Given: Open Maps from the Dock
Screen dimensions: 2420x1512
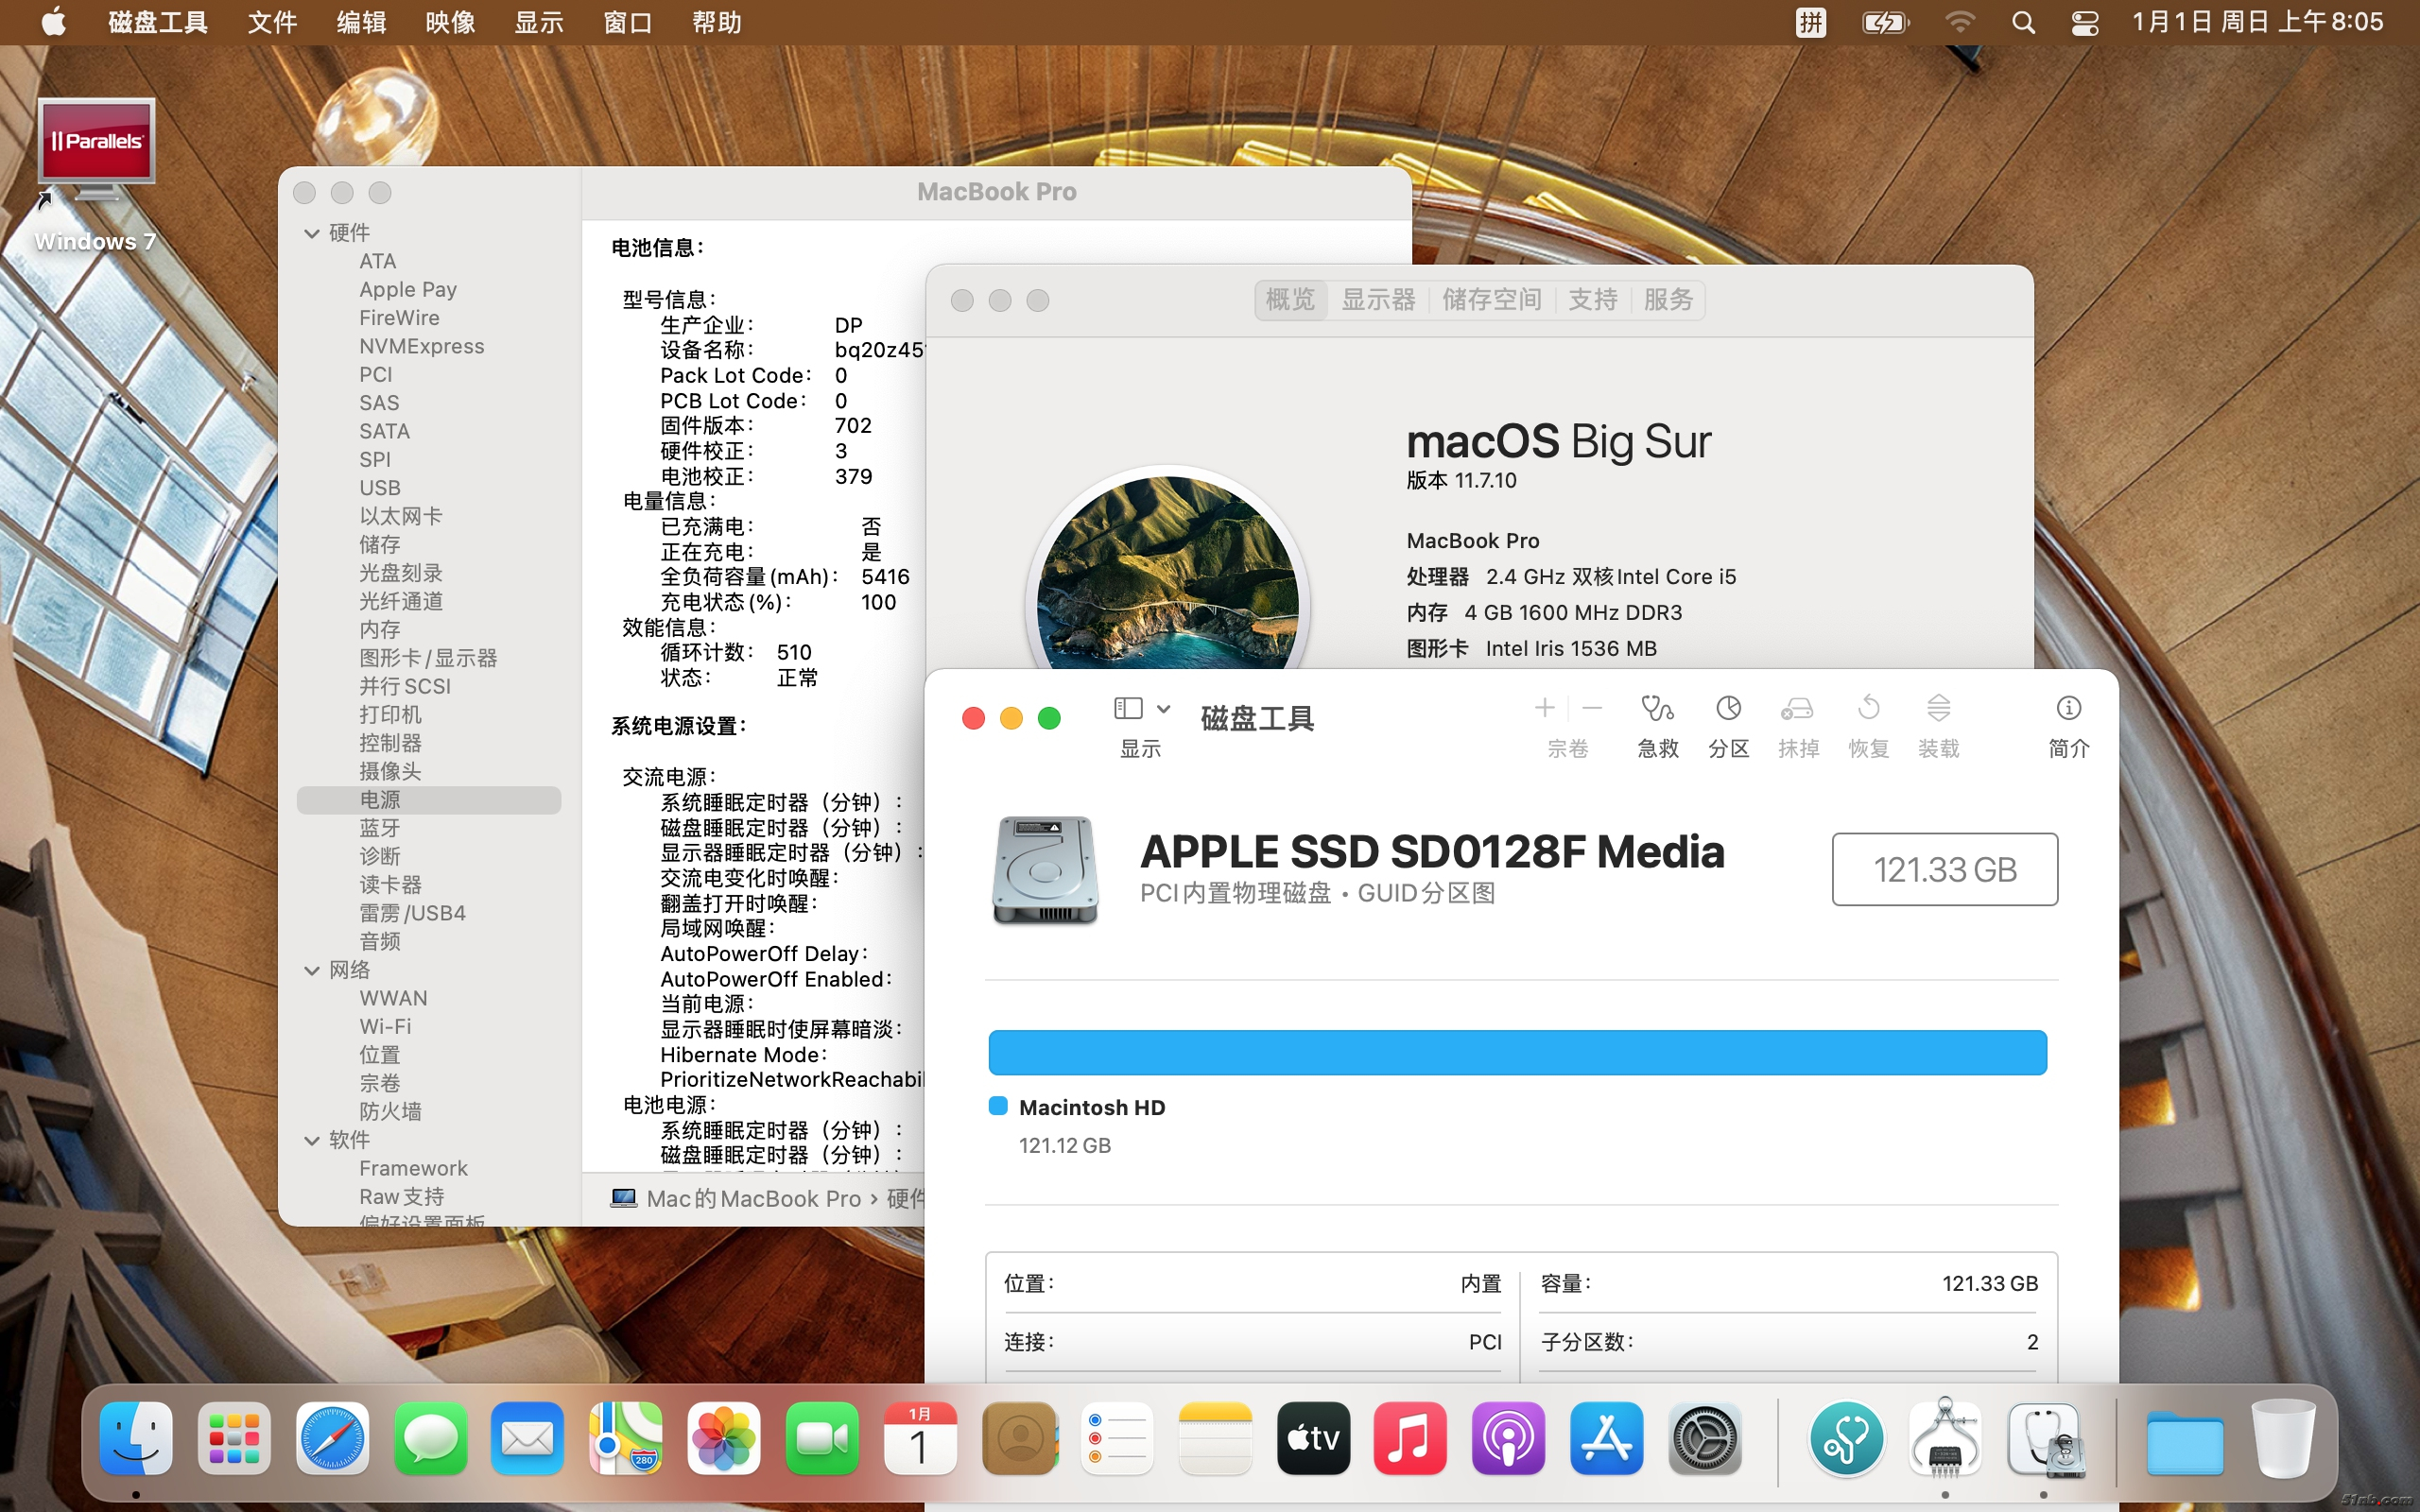Looking at the screenshot, I should click(x=626, y=1439).
